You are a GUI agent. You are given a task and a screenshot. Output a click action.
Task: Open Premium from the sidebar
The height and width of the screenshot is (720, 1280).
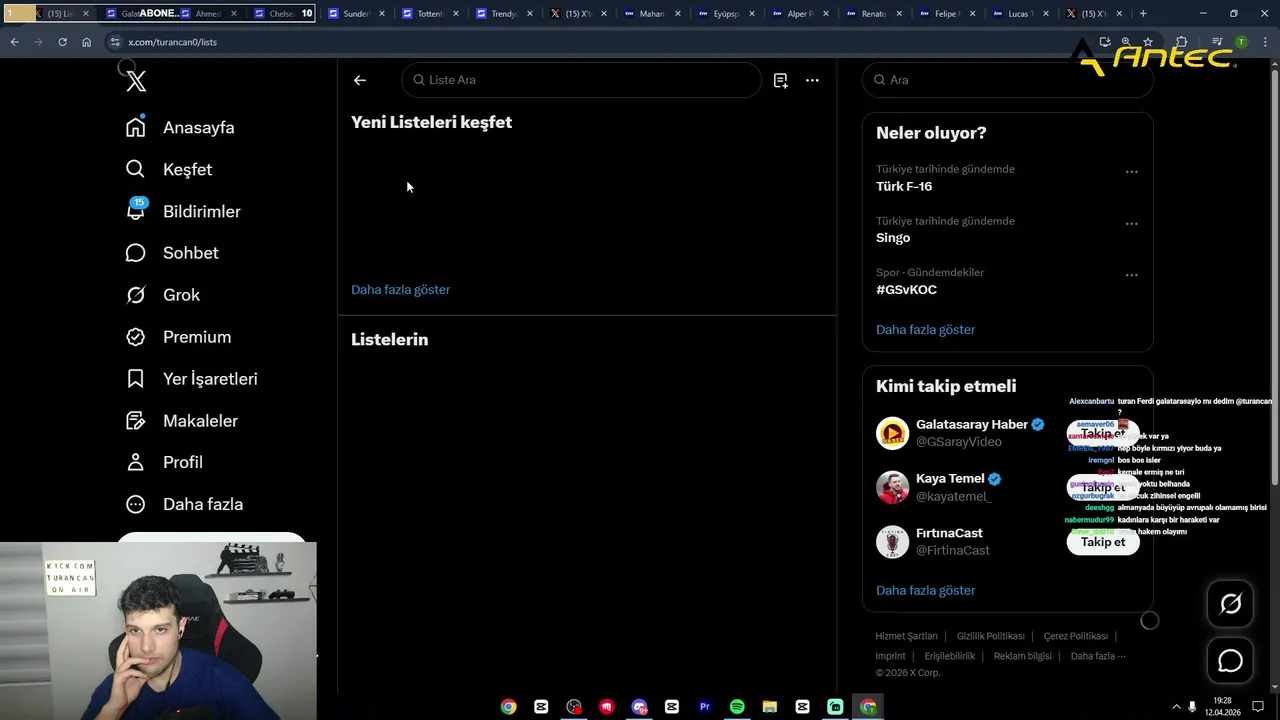(x=178, y=337)
